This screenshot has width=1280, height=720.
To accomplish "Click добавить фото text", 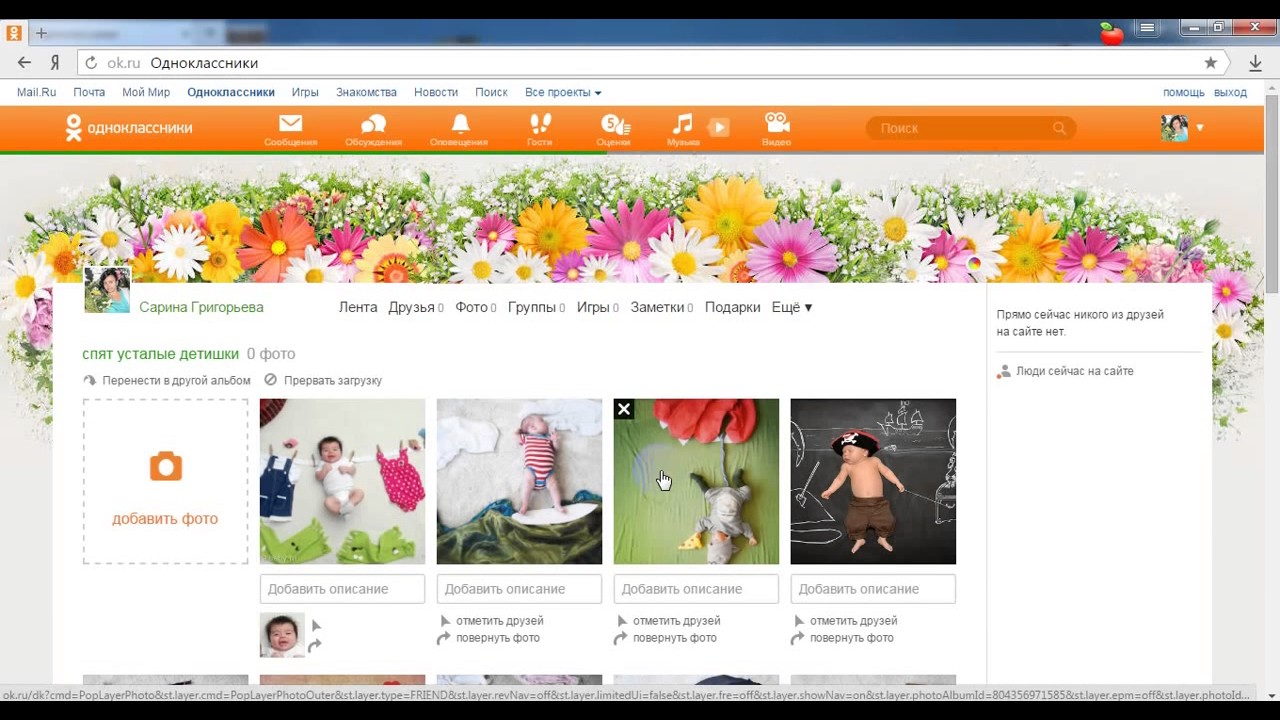I will [x=165, y=519].
